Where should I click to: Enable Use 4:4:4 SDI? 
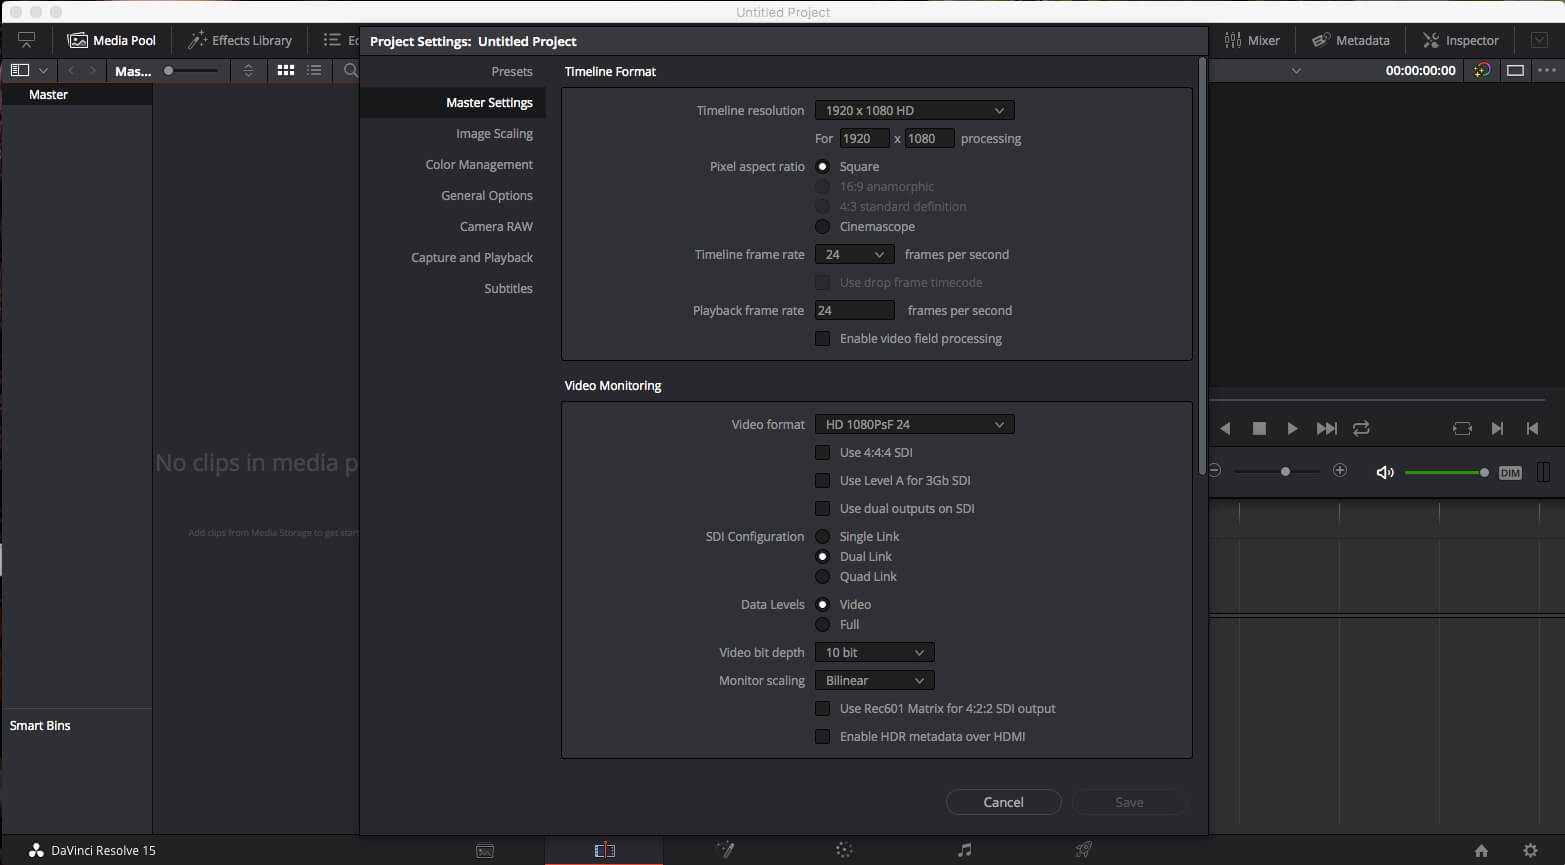point(822,452)
